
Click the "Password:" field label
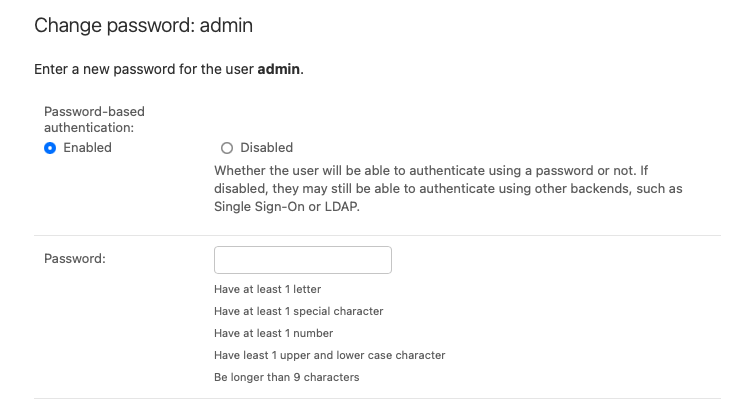75,259
